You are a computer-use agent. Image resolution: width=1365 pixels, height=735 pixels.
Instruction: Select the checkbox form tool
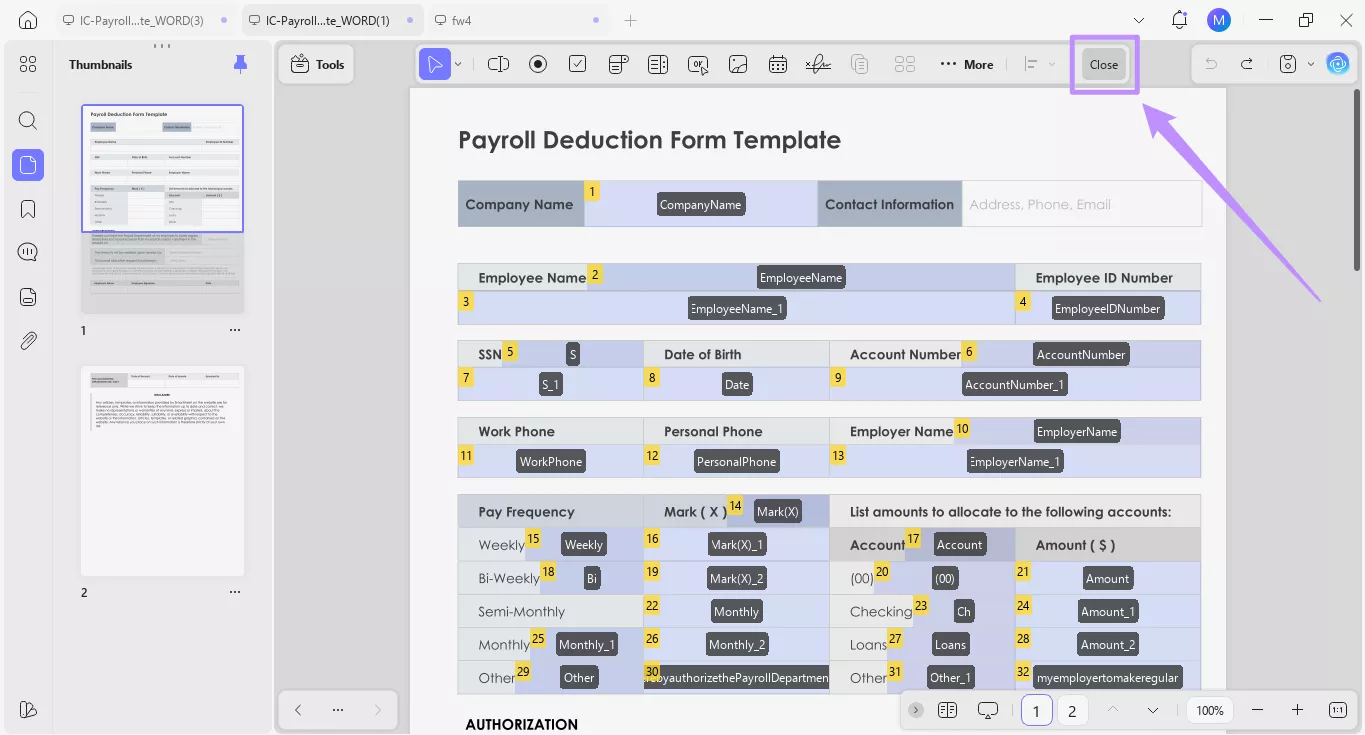coord(578,64)
